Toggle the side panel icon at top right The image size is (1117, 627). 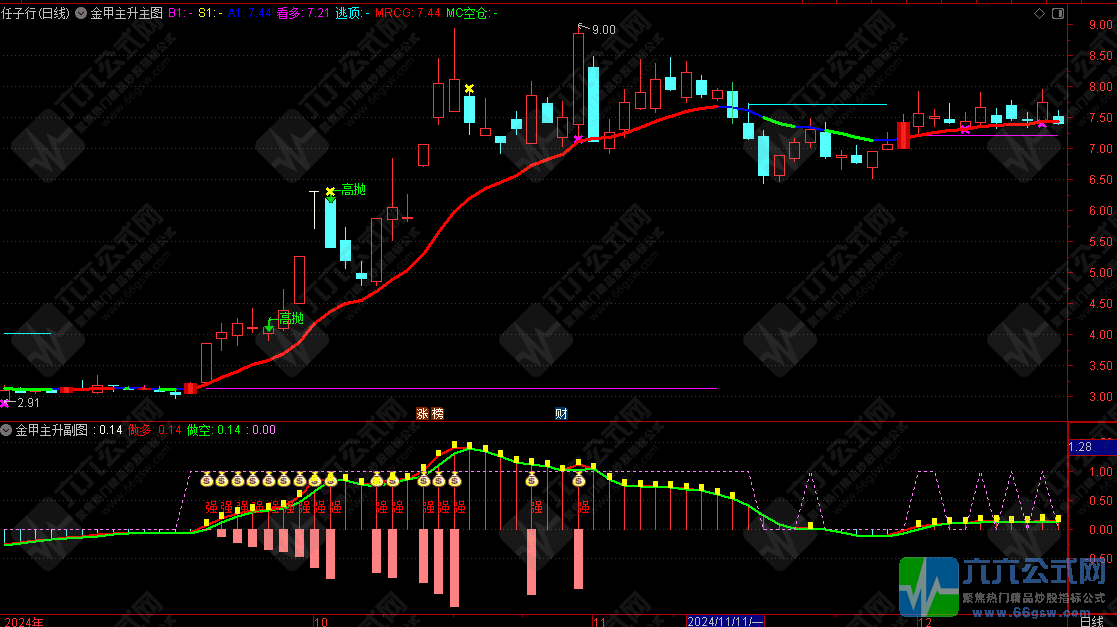click(x=1056, y=13)
